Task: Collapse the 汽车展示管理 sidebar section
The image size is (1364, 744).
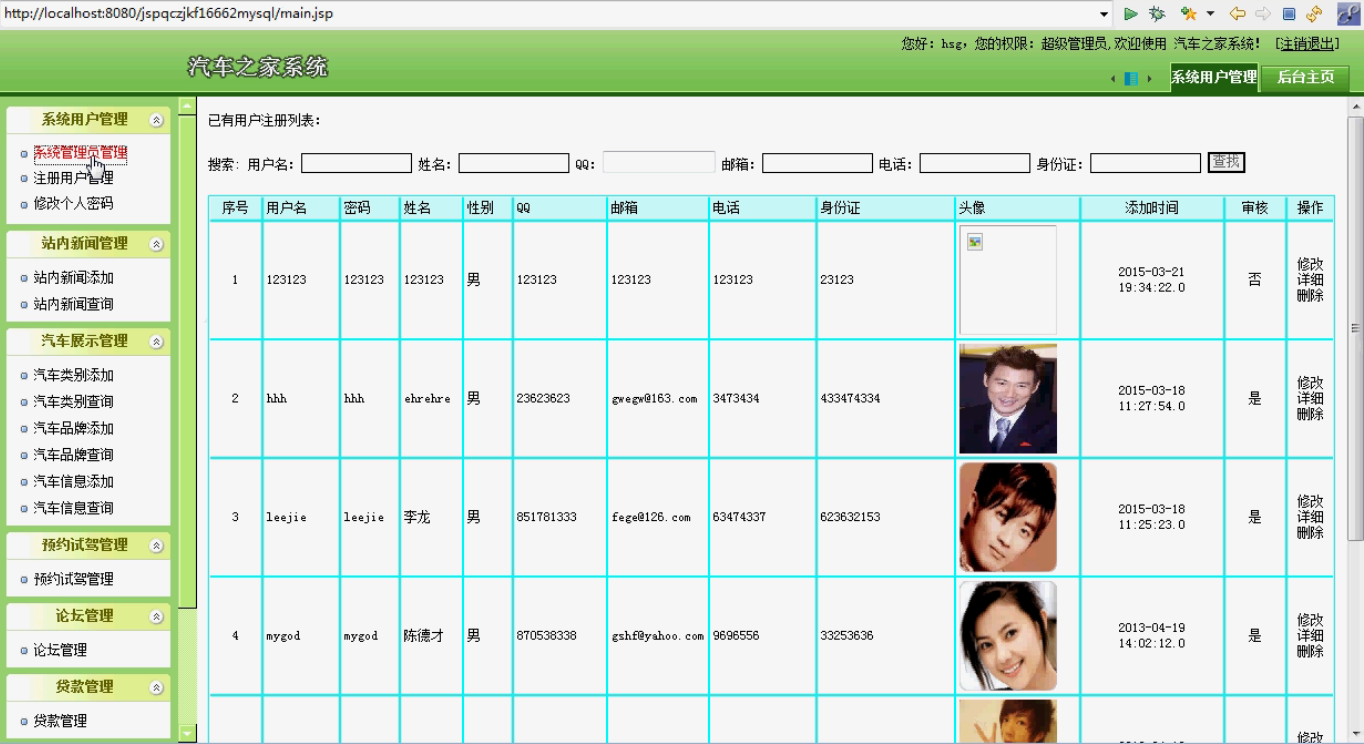Action: click(x=156, y=342)
